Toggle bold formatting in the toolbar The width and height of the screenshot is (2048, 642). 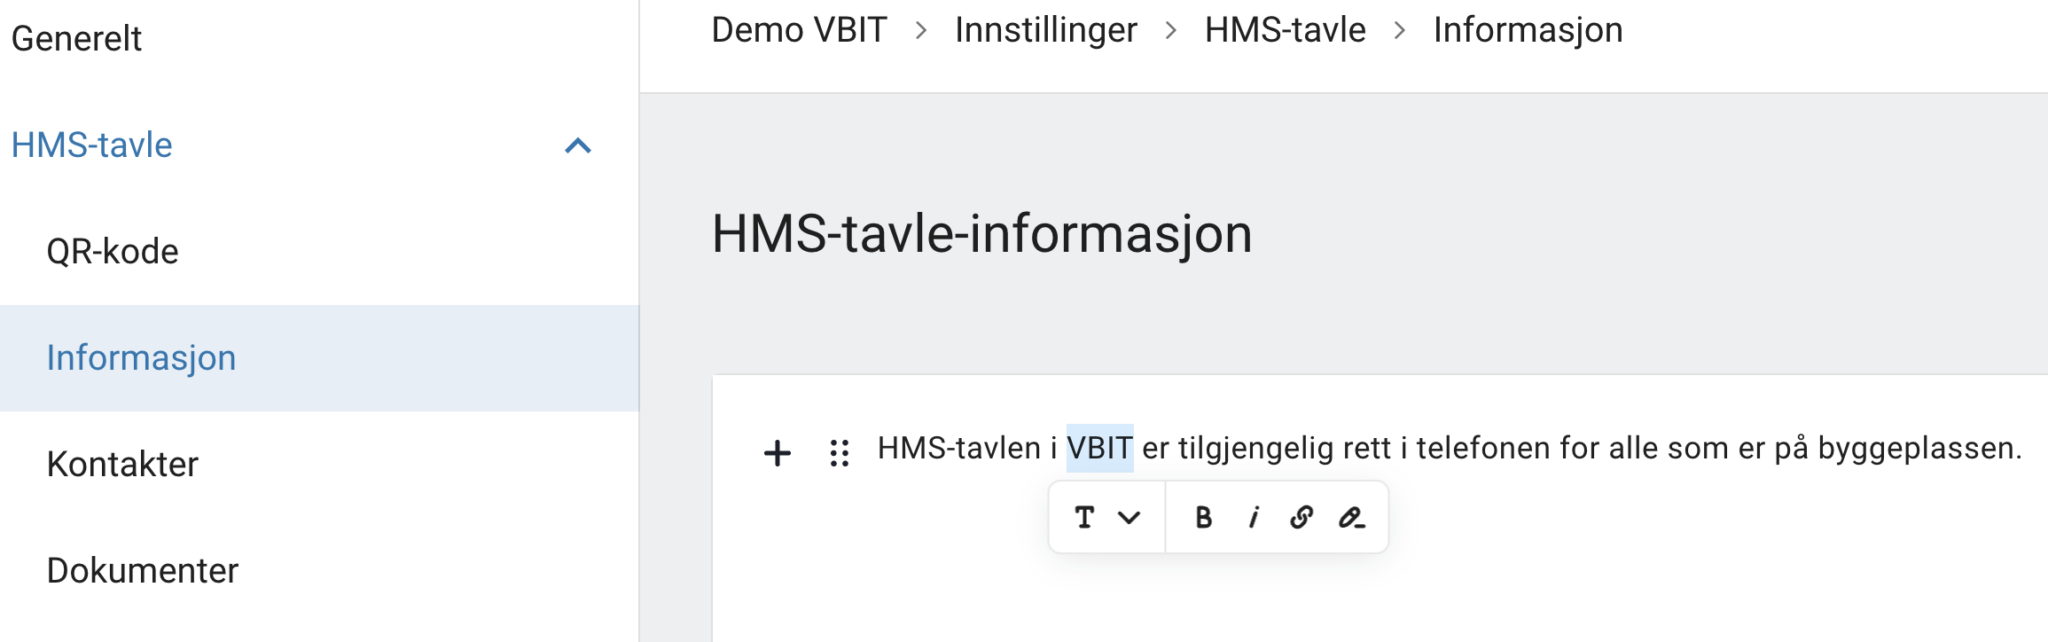point(1204,517)
